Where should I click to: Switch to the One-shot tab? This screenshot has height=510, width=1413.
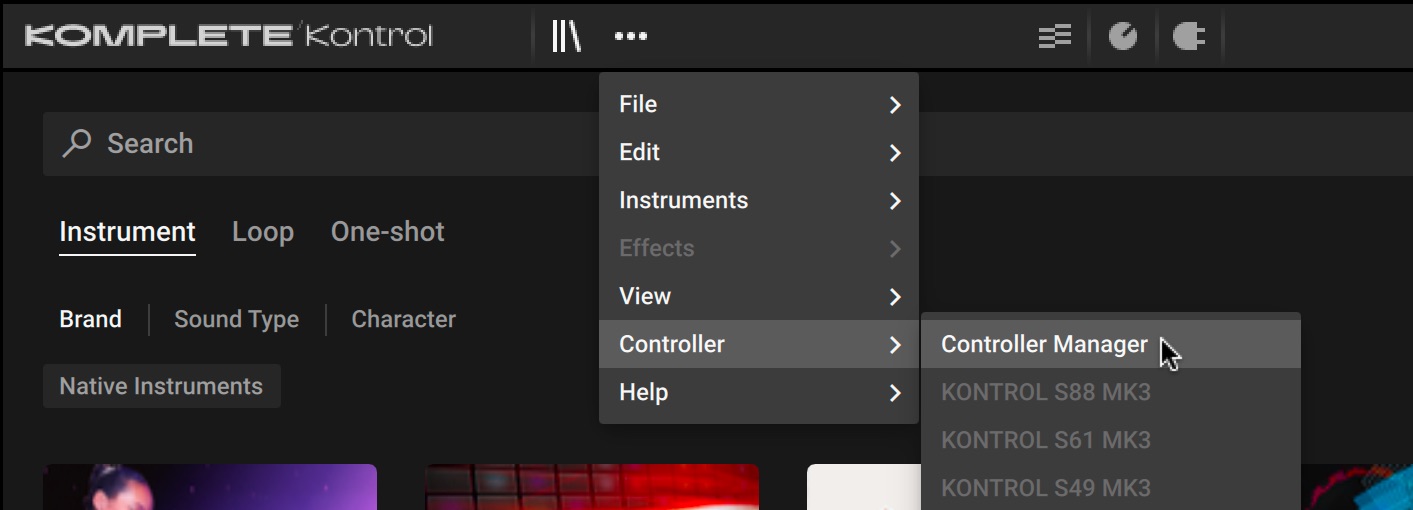[388, 232]
